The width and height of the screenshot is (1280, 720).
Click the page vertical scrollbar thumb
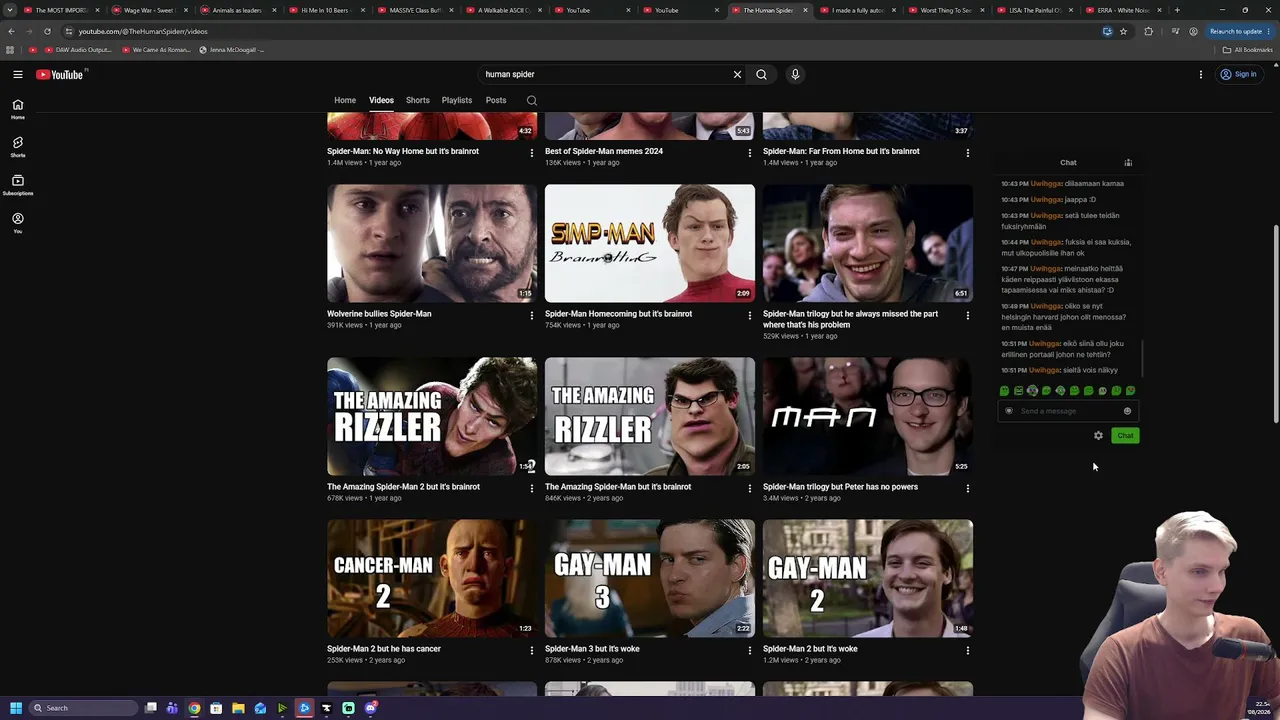click(1276, 325)
